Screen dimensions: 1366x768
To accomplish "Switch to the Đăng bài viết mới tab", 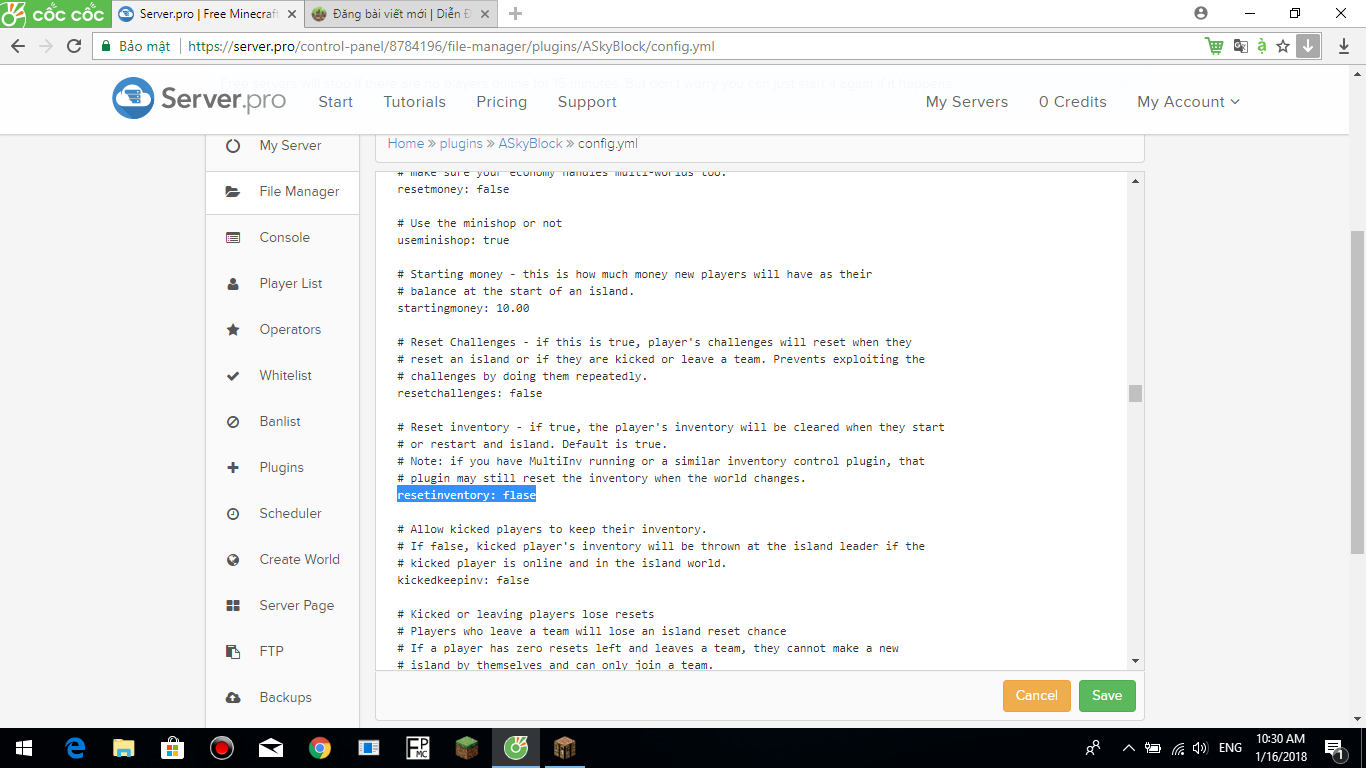I will point(399,14).
